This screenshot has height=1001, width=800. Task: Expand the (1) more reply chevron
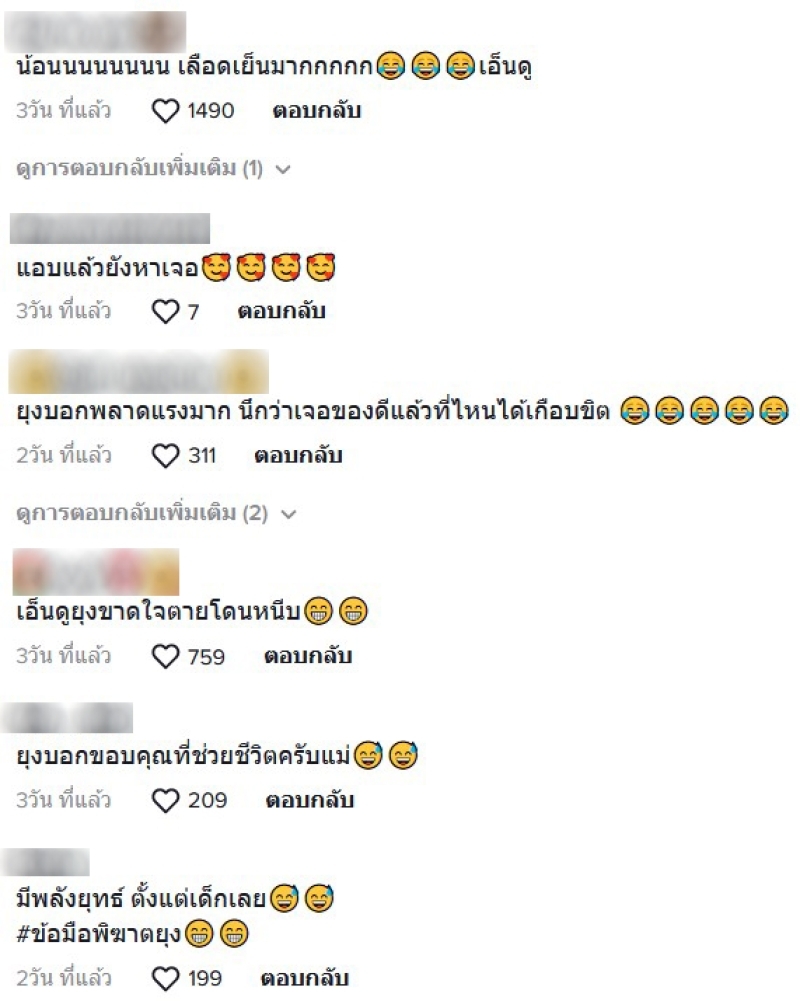click(283, 170)
